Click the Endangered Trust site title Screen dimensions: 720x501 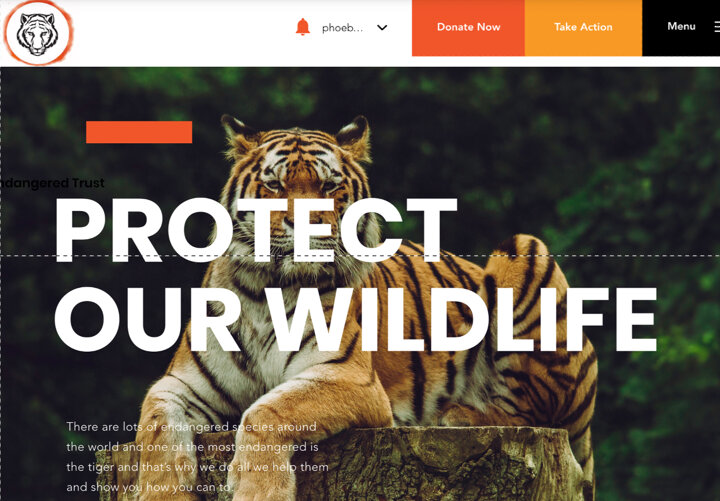pos(52,183)
